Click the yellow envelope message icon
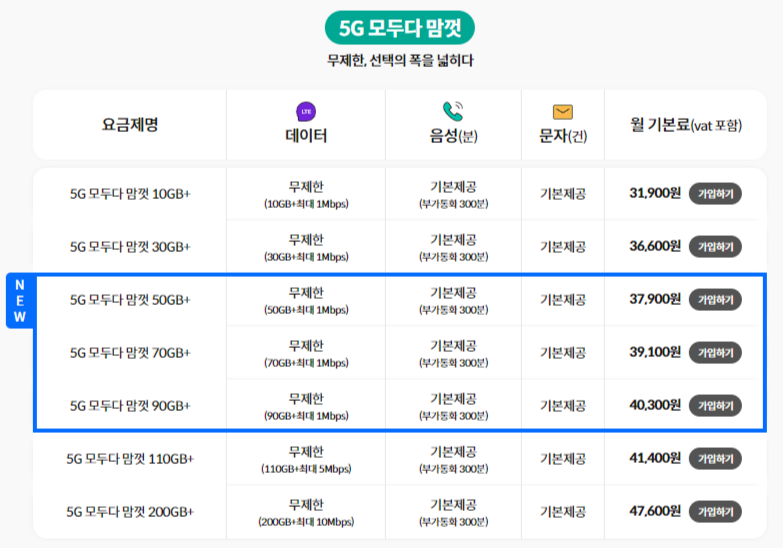783x548 pixels. 563,112
